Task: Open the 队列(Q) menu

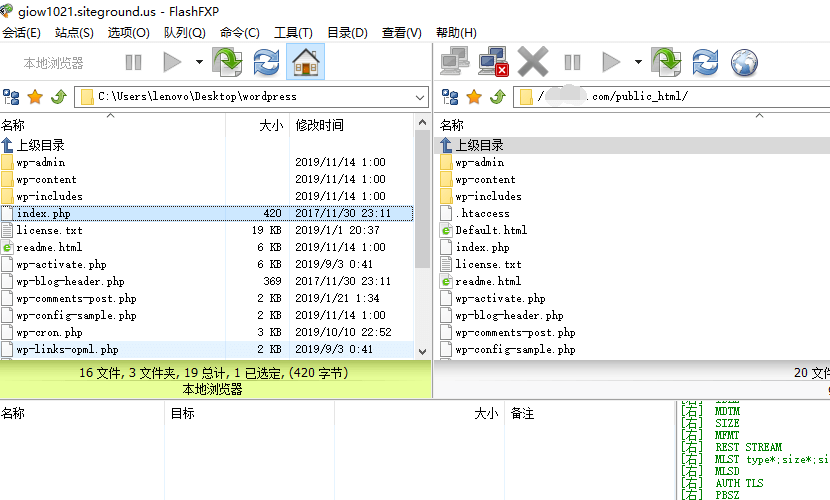Action: pyautogui.click(x=184, y=33)
